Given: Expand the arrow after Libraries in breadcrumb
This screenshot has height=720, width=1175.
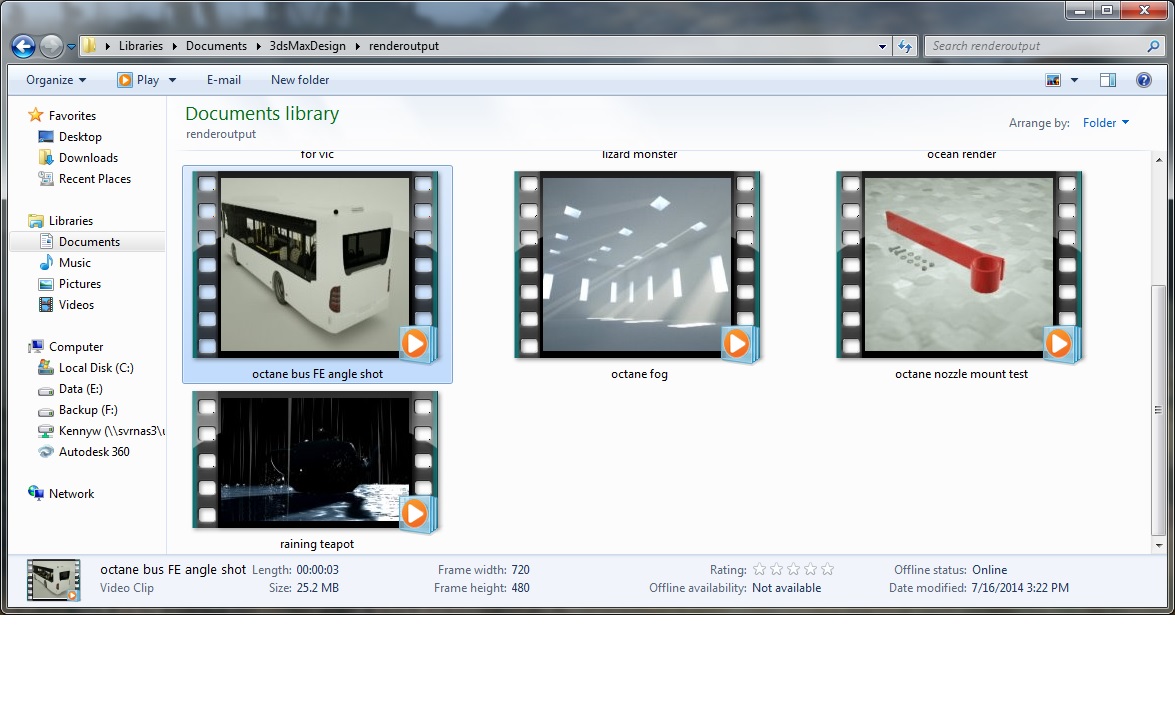Looking at the screenshot, I should tap(175, 46).
